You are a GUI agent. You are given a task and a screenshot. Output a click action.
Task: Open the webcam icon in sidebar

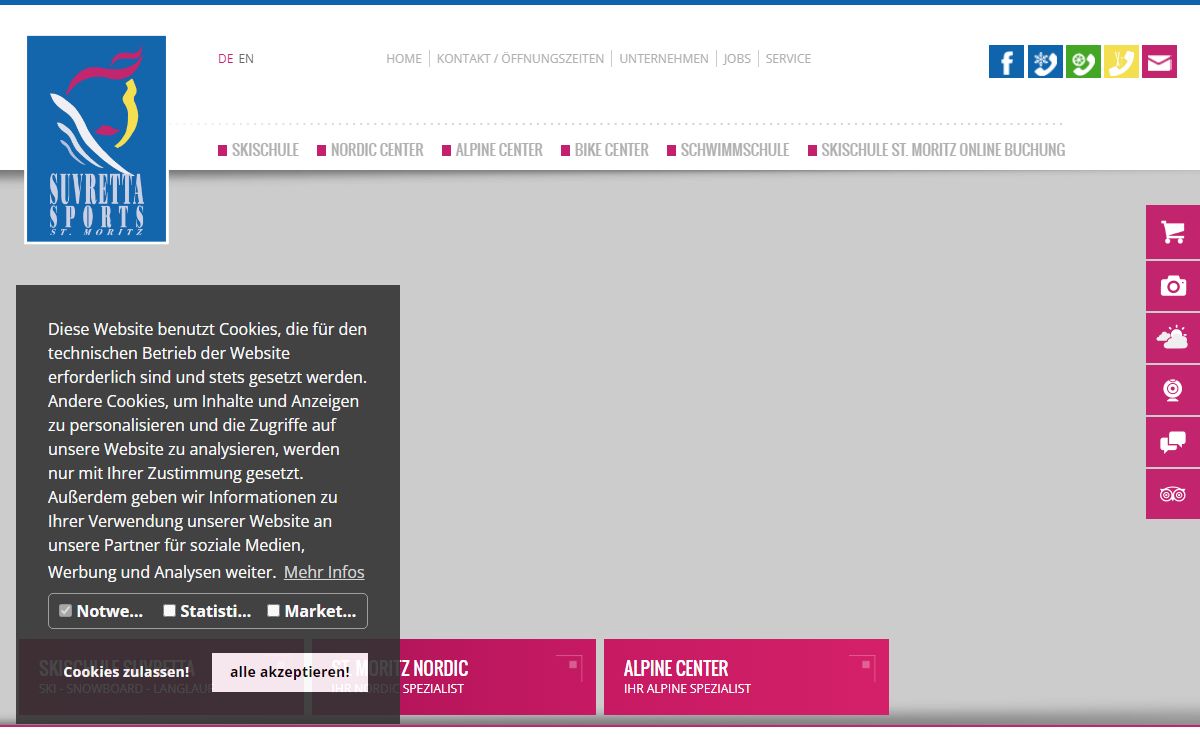coord(1173,390)
